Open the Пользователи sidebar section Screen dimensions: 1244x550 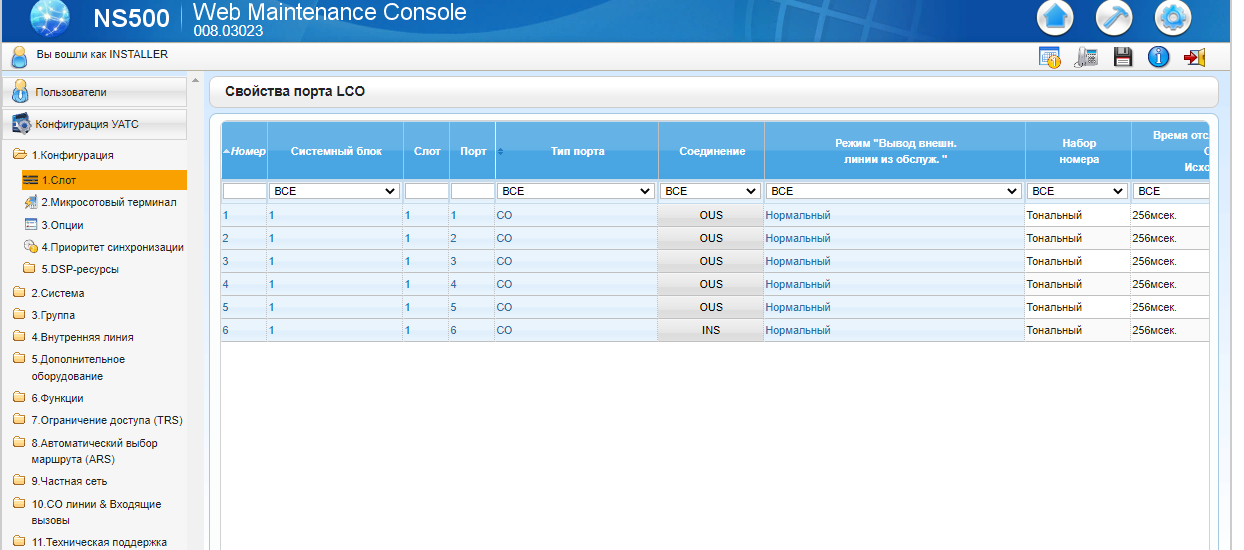(94, 92)
